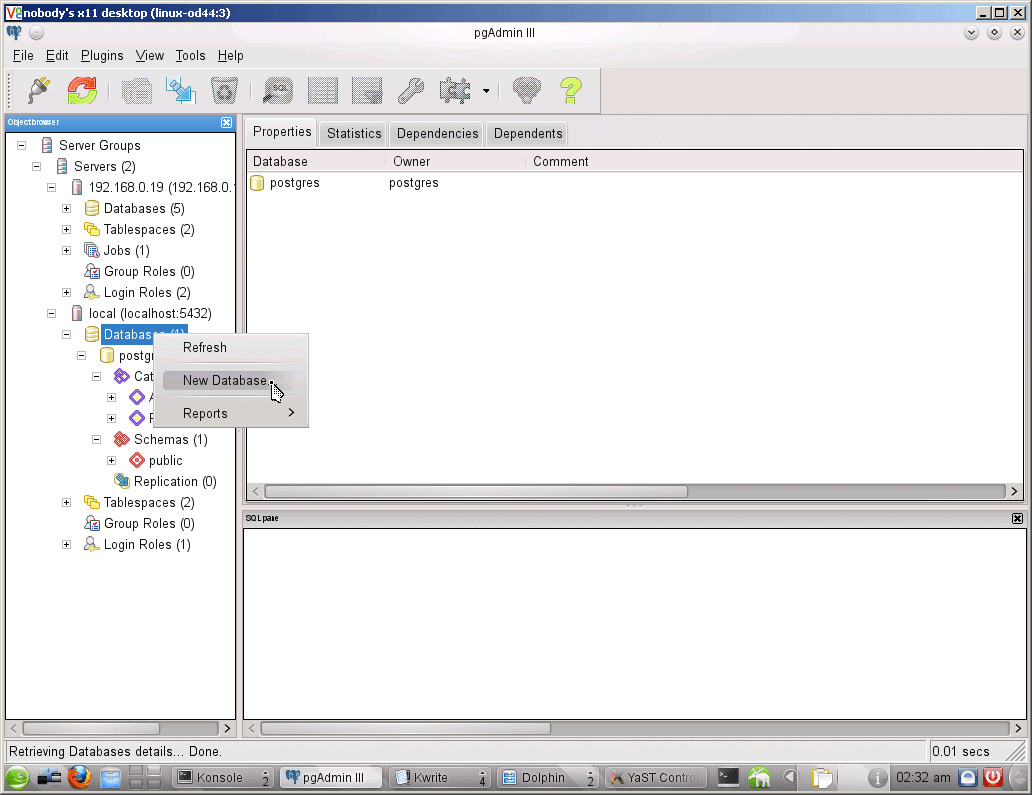
Task: Click the Create new object toolbar icon
Action: point(180,90)
